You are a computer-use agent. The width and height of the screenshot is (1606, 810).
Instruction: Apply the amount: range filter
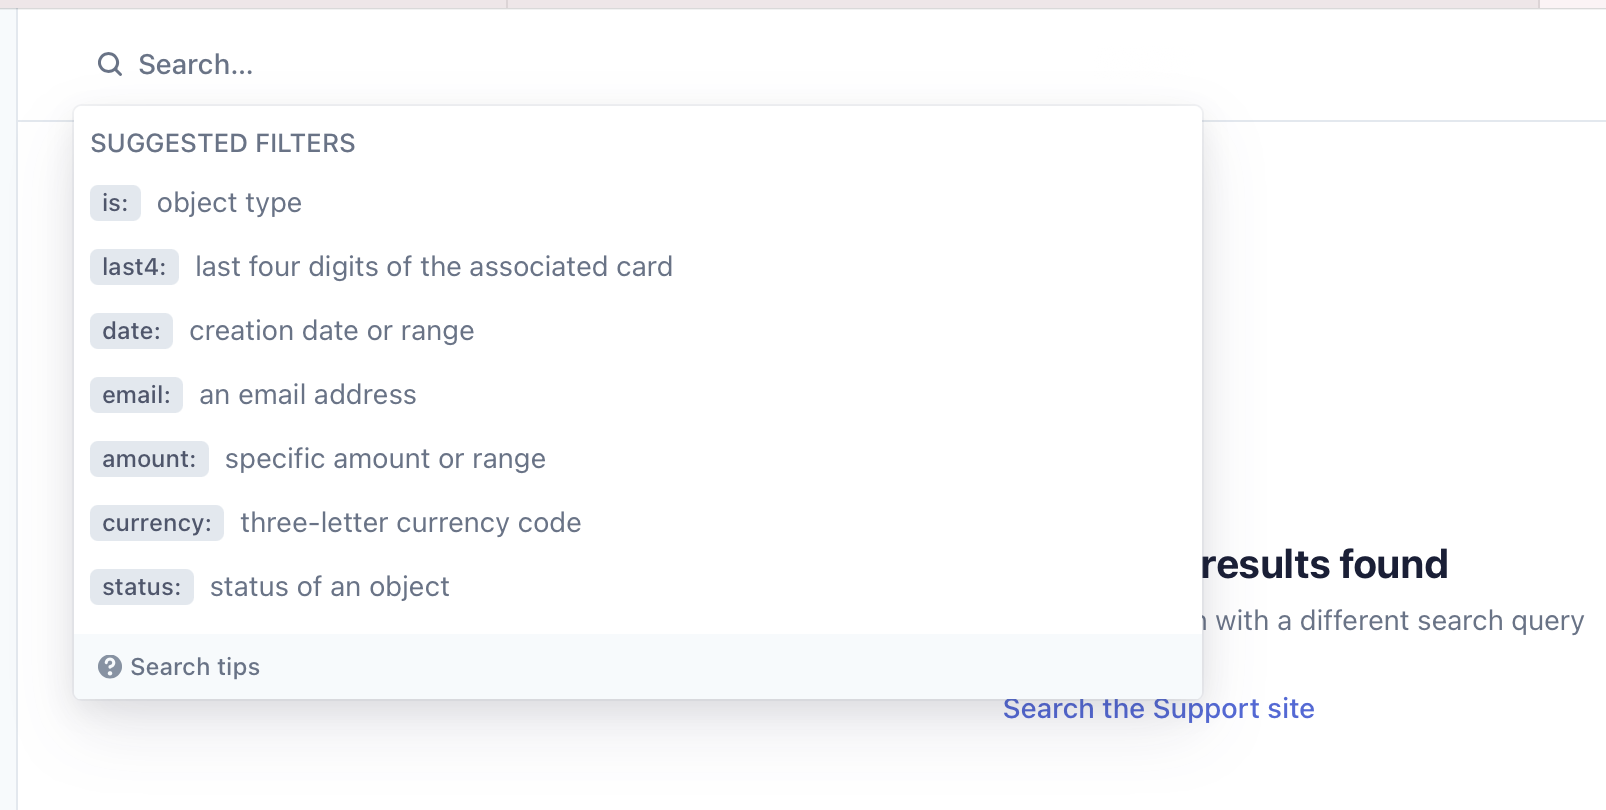pos(149,459)
